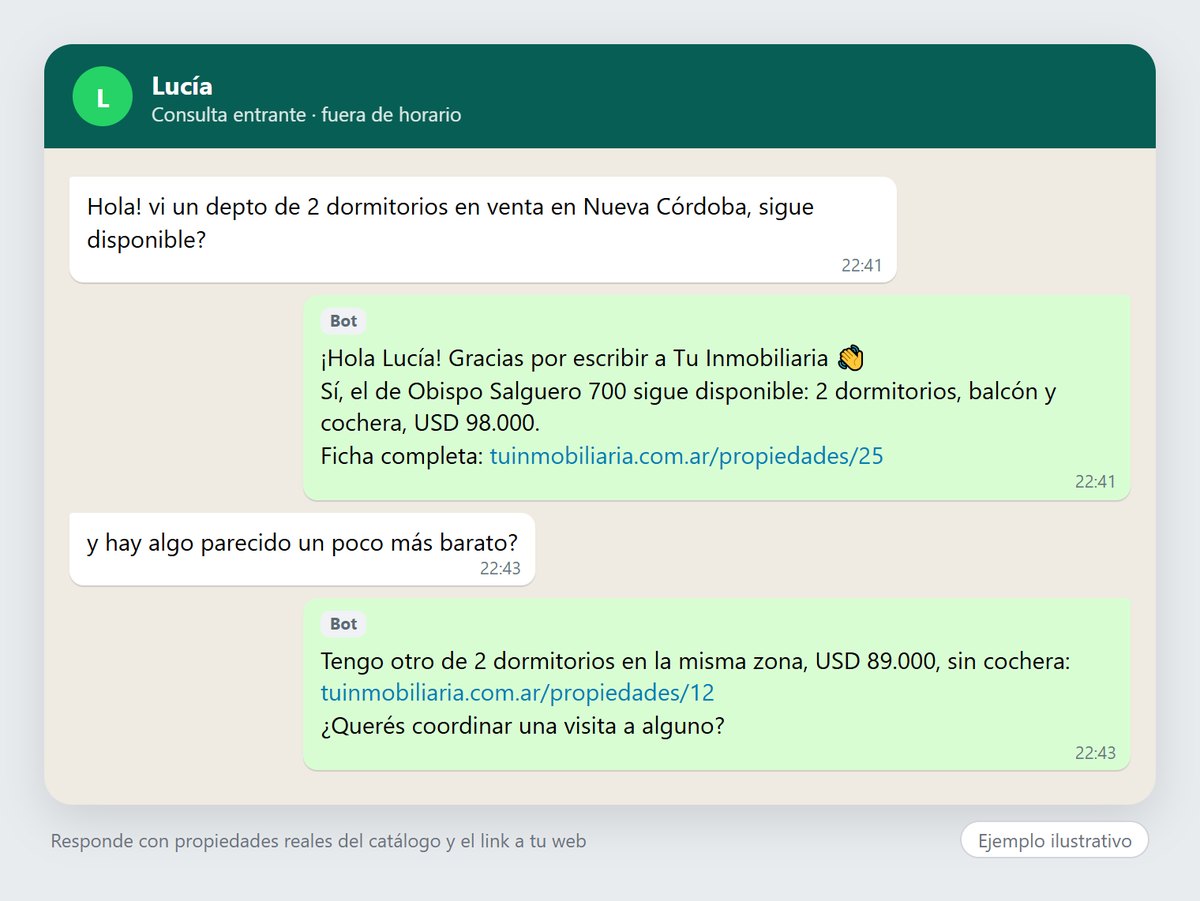Click Lucía's message about Nueva Córdoba depto

(x=482, y=230)
